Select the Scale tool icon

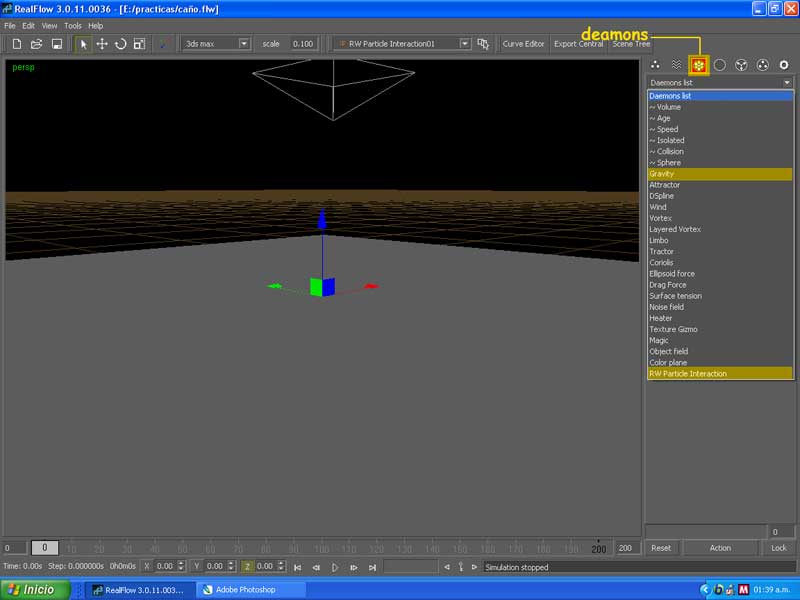pyautogui.click(x=139, y=44)
